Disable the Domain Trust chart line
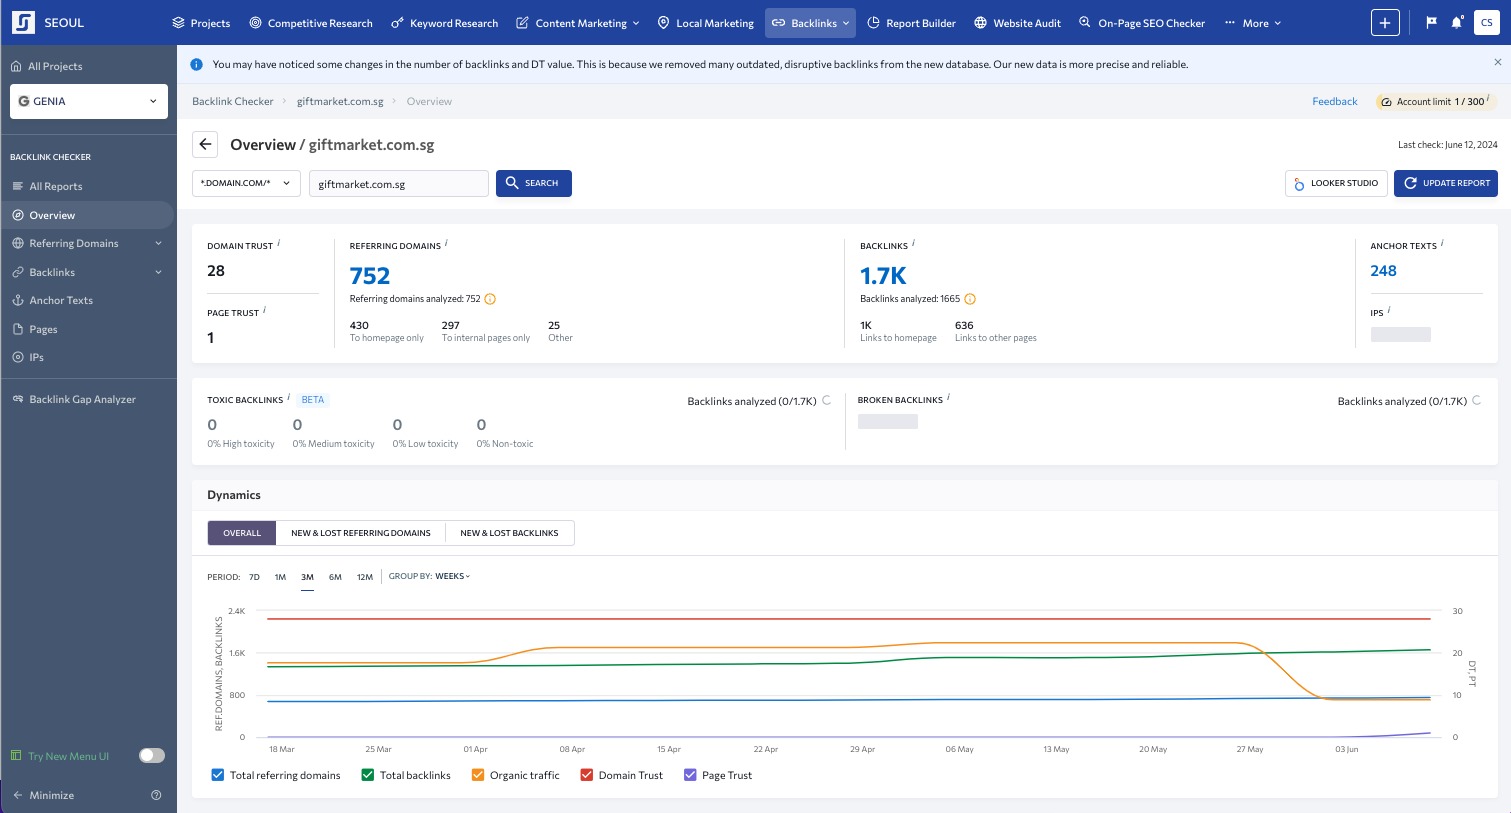The image size is (1511, 813). 587,775
